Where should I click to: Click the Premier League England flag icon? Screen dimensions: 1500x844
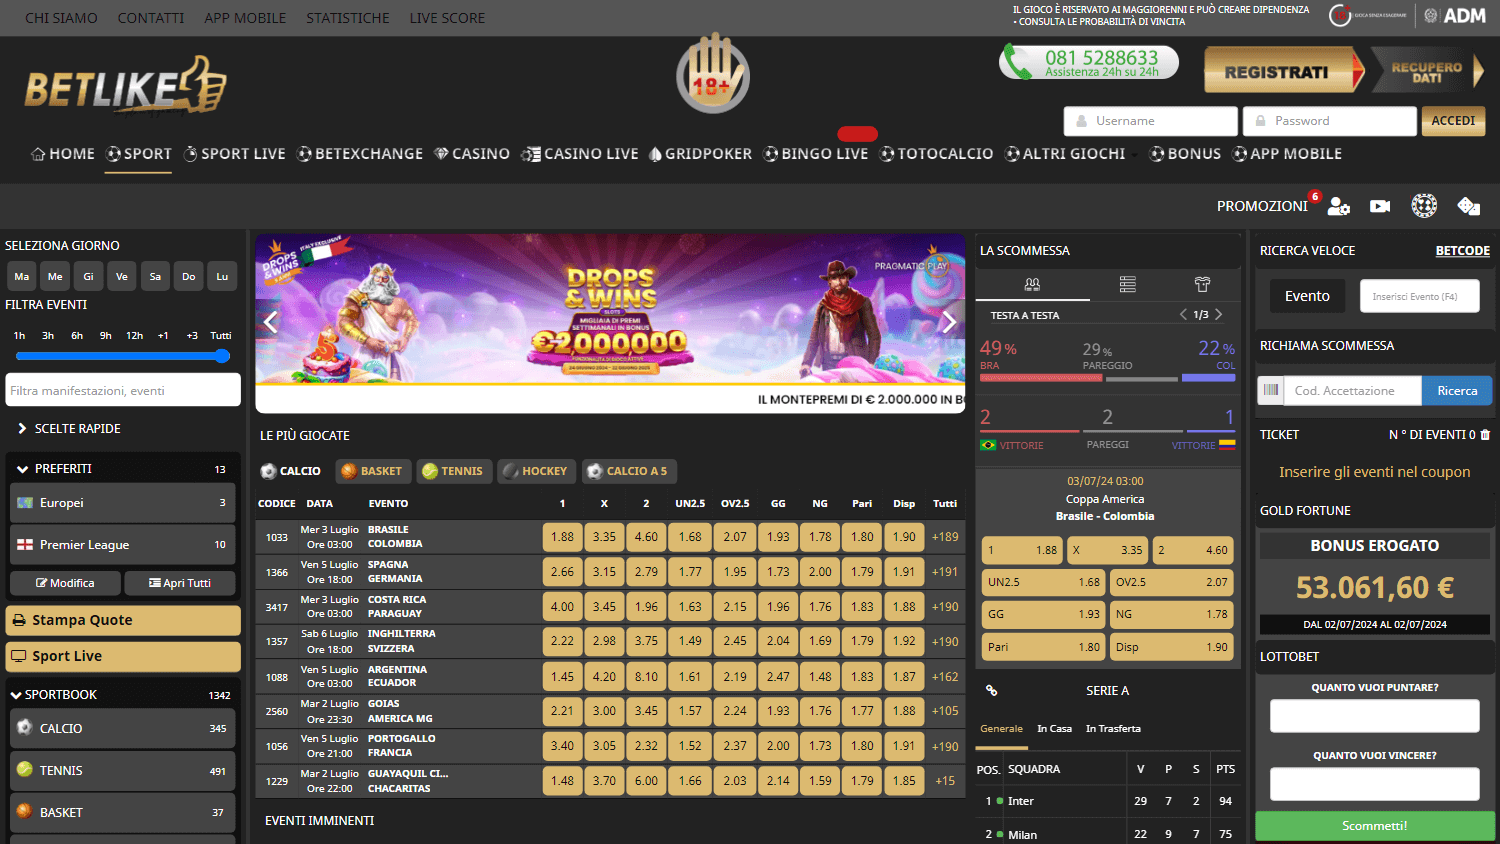tap(25, 545)
